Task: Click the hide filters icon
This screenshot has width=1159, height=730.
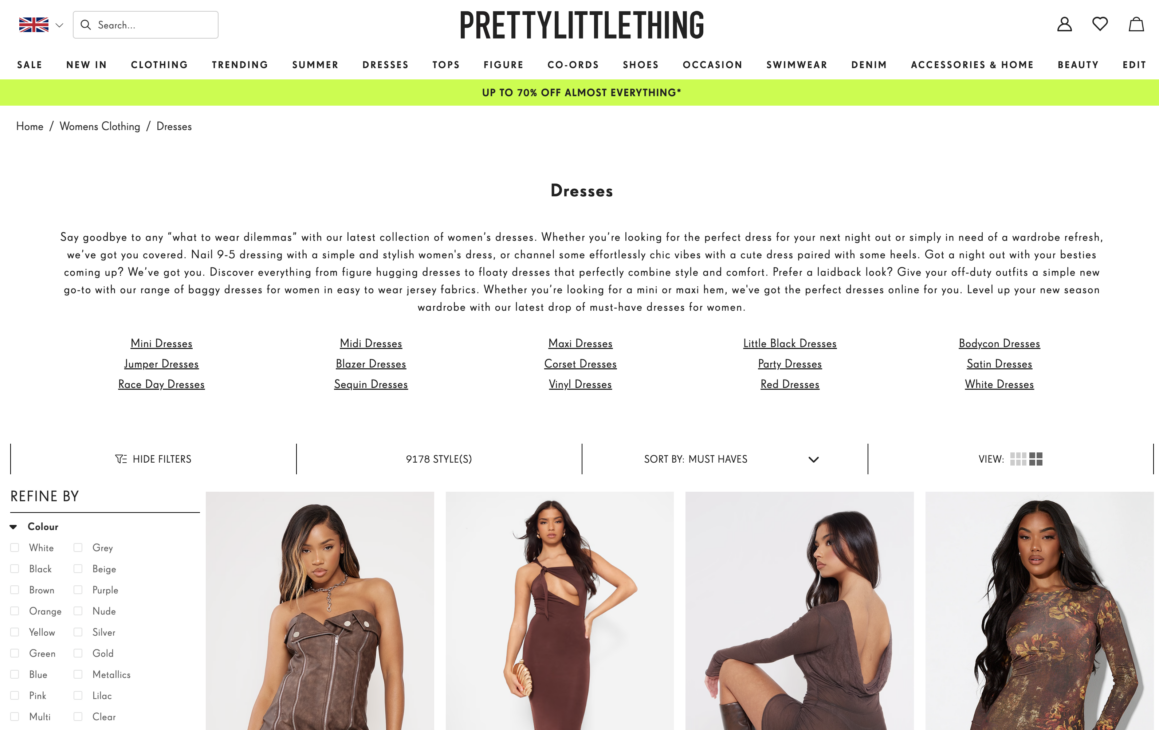Action: click(x=120, y=459)
